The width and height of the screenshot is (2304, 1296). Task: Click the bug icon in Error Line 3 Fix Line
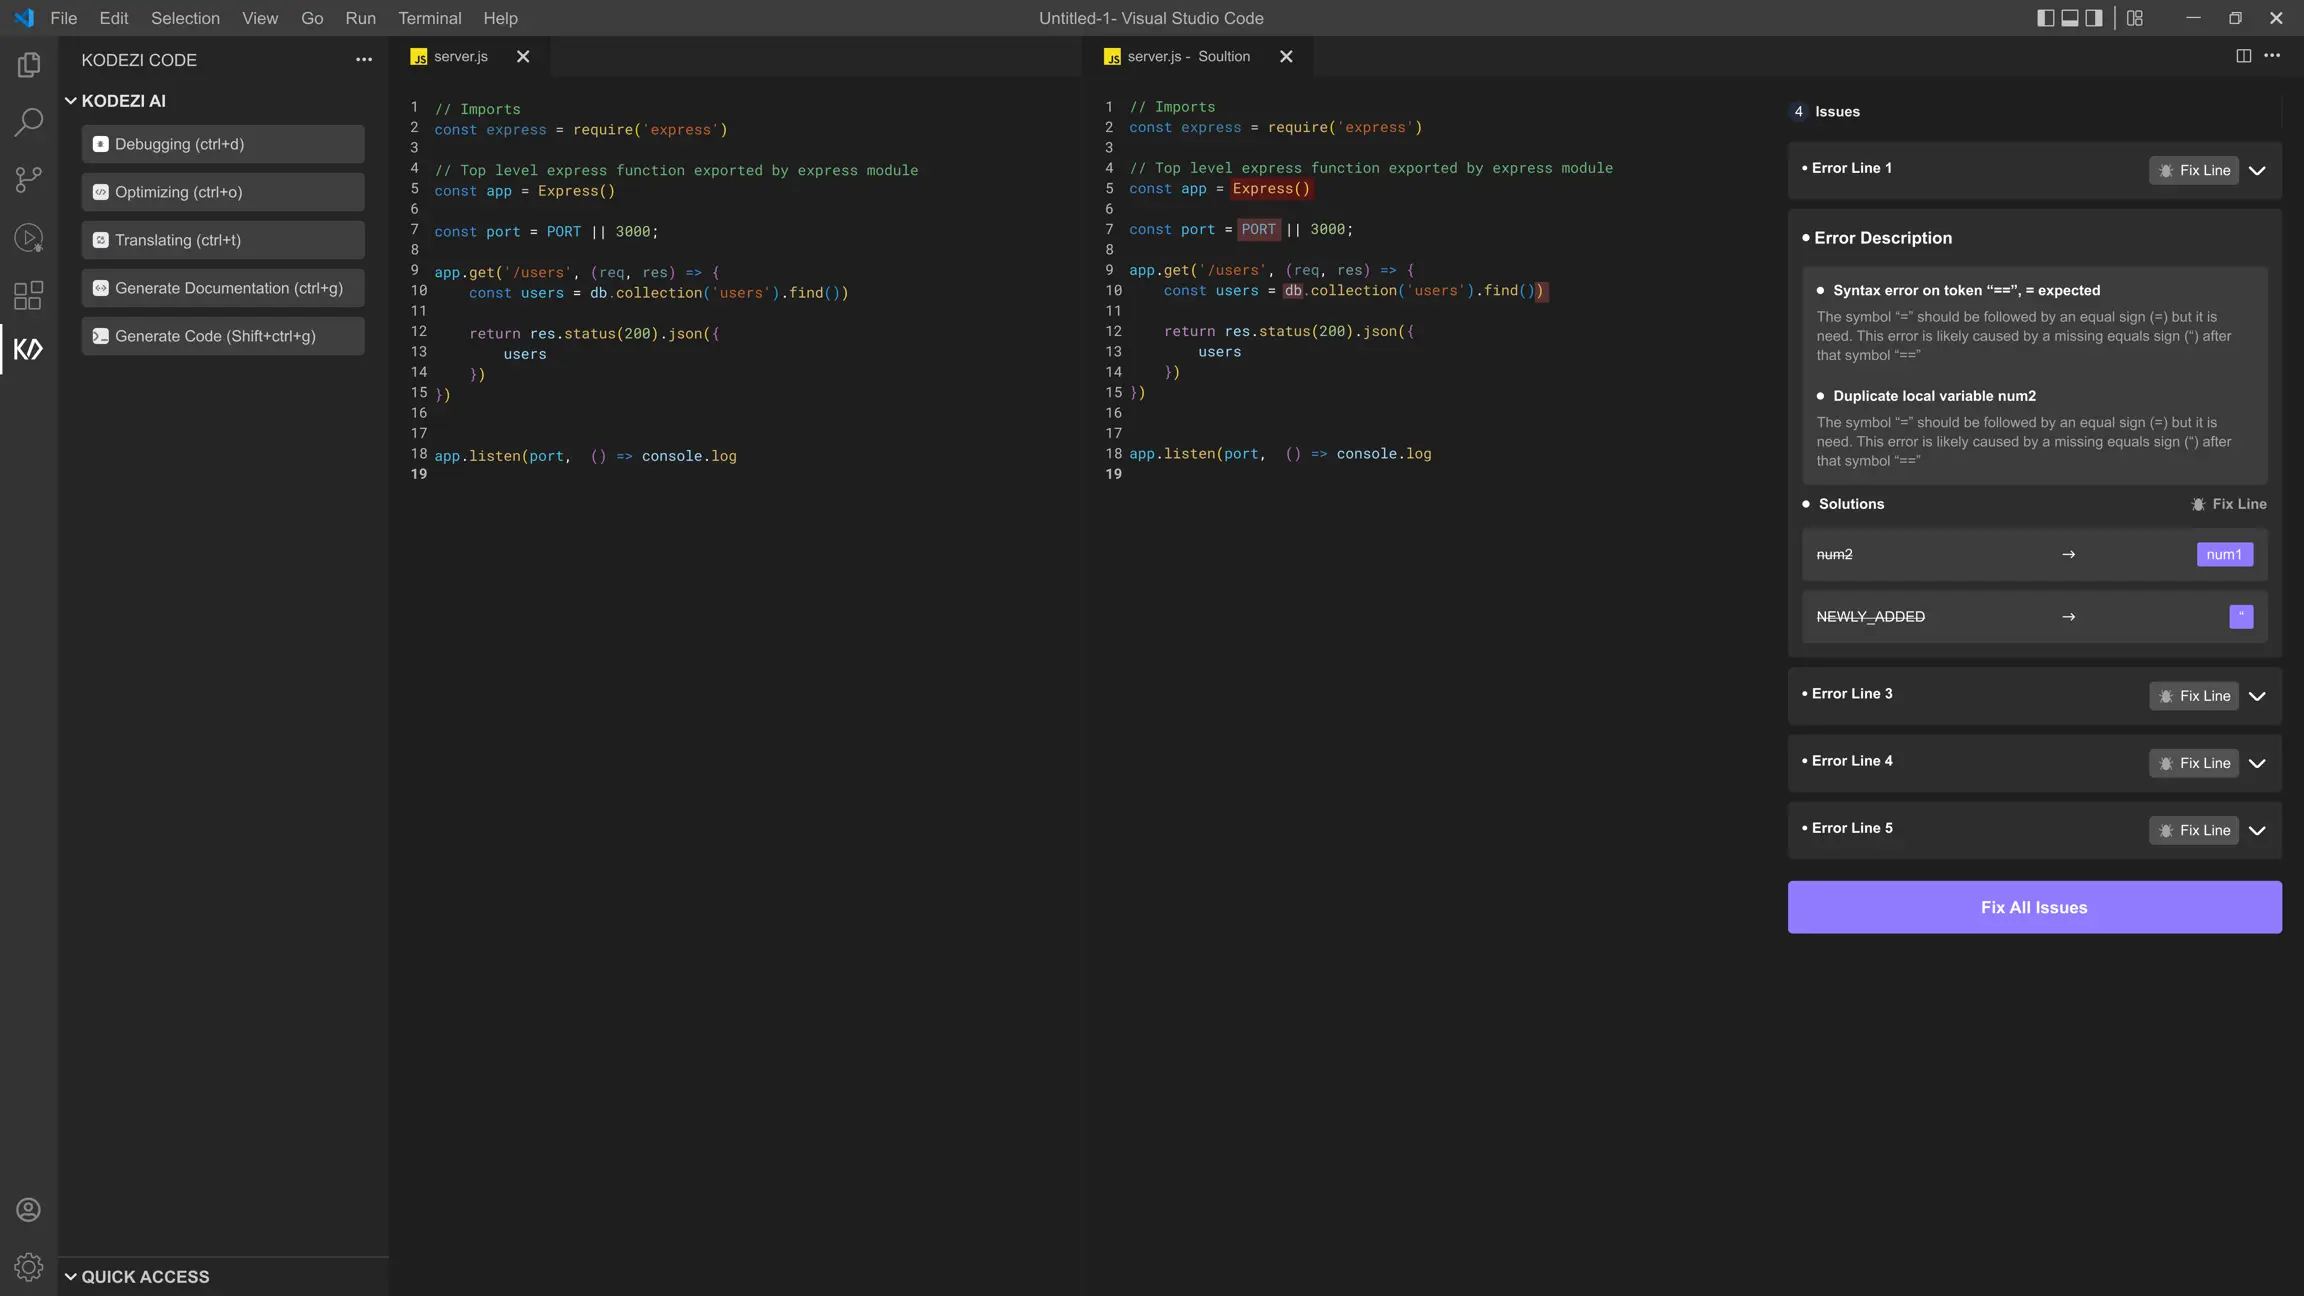coord(2166,696)
